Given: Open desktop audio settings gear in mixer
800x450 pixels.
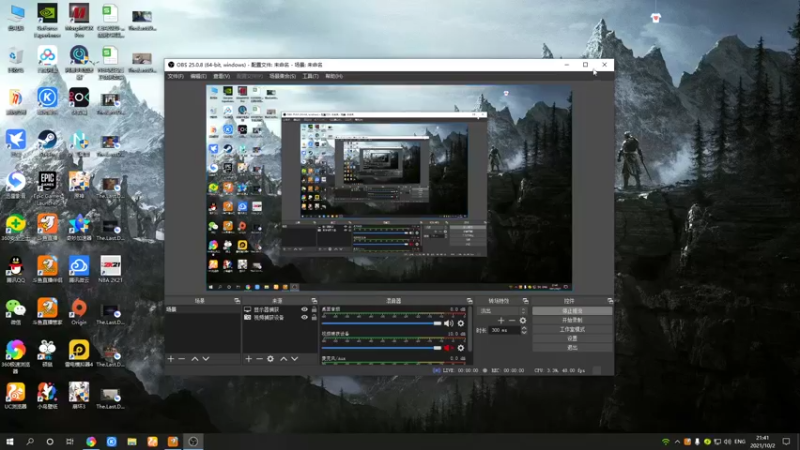Looking at the screenshot, I should [461, 323].
